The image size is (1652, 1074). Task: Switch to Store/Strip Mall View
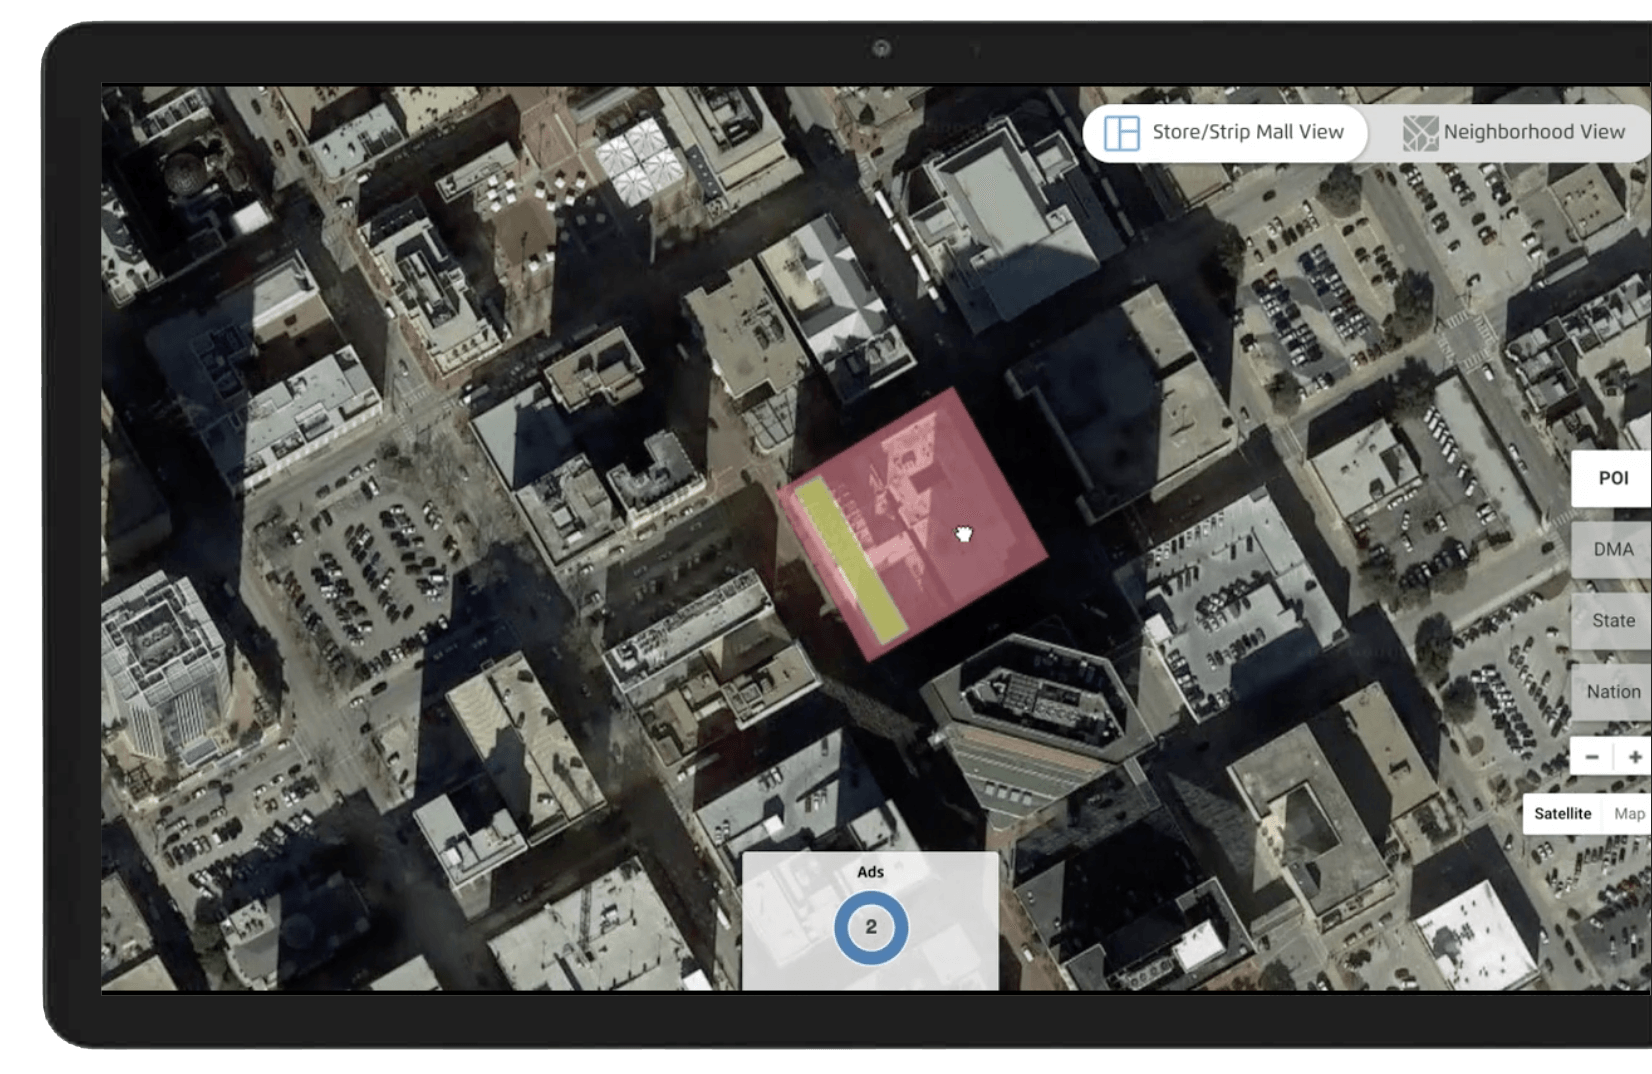(x=1225, y=132)
